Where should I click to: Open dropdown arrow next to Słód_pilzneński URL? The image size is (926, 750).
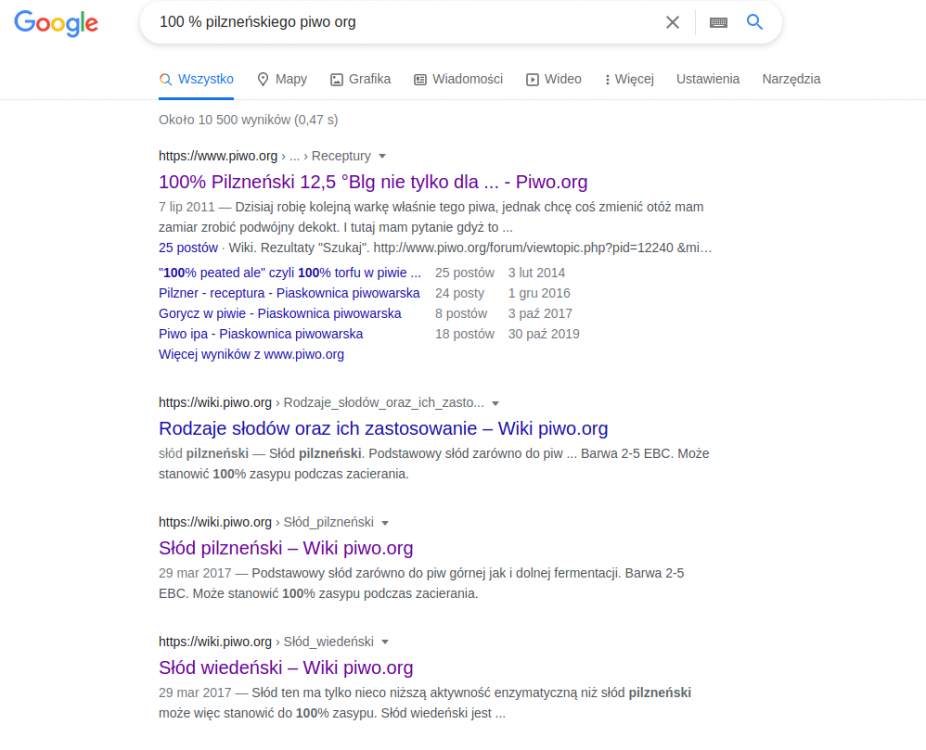[x=385, y=523]
